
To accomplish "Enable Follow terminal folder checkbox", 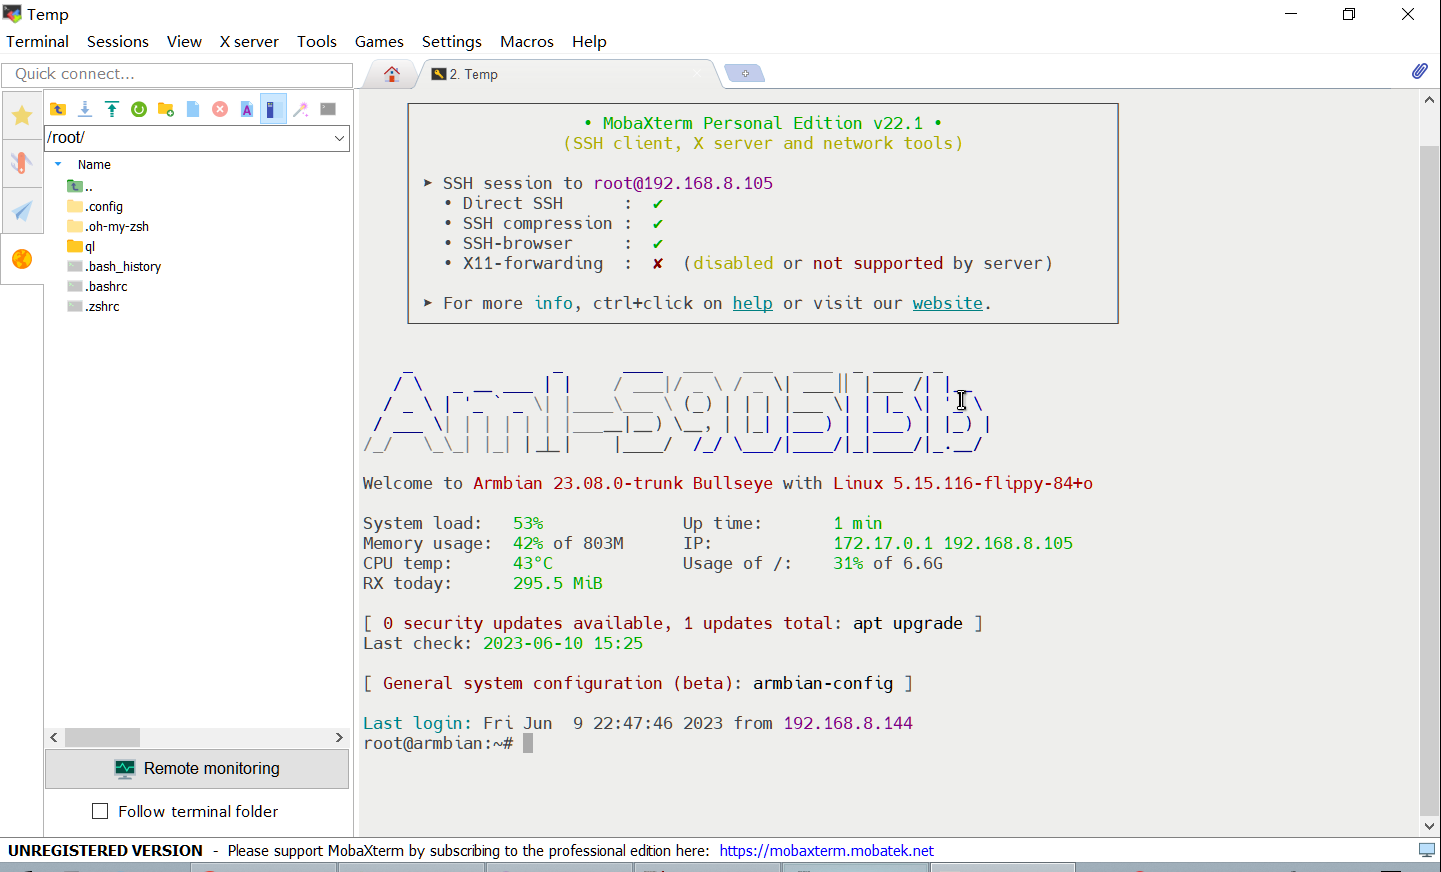I will (100, 811).
